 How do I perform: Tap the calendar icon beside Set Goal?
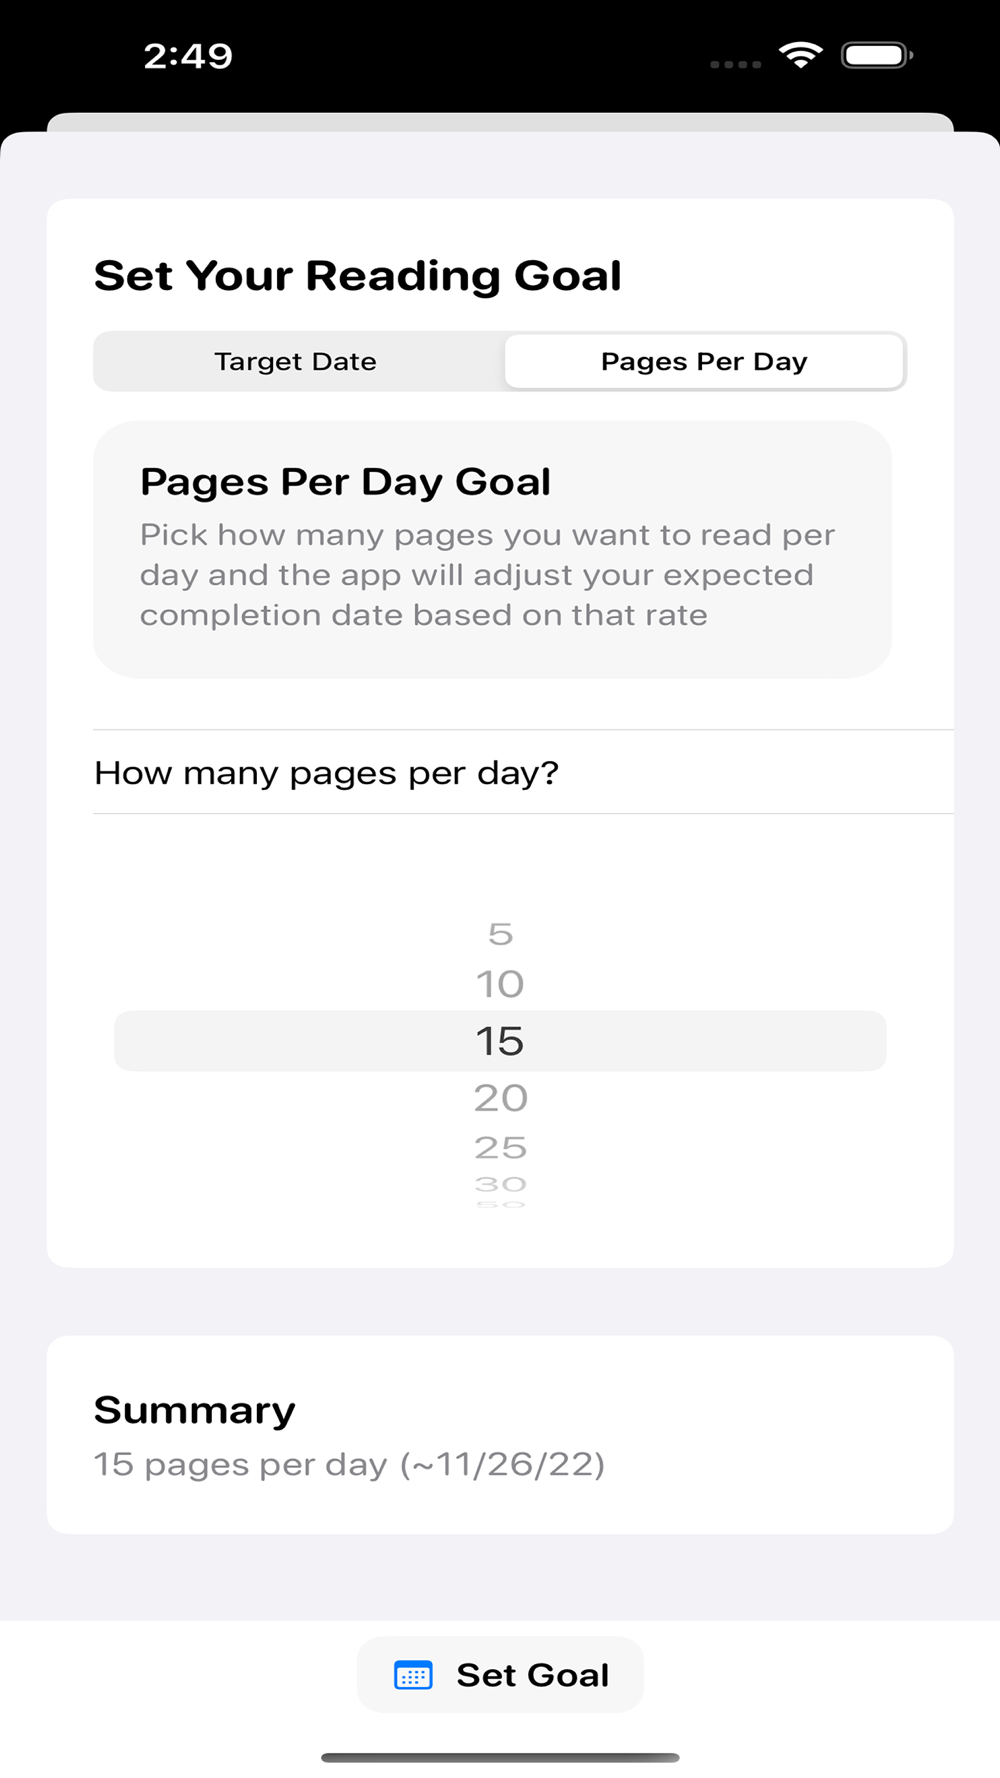point(413,1675)
